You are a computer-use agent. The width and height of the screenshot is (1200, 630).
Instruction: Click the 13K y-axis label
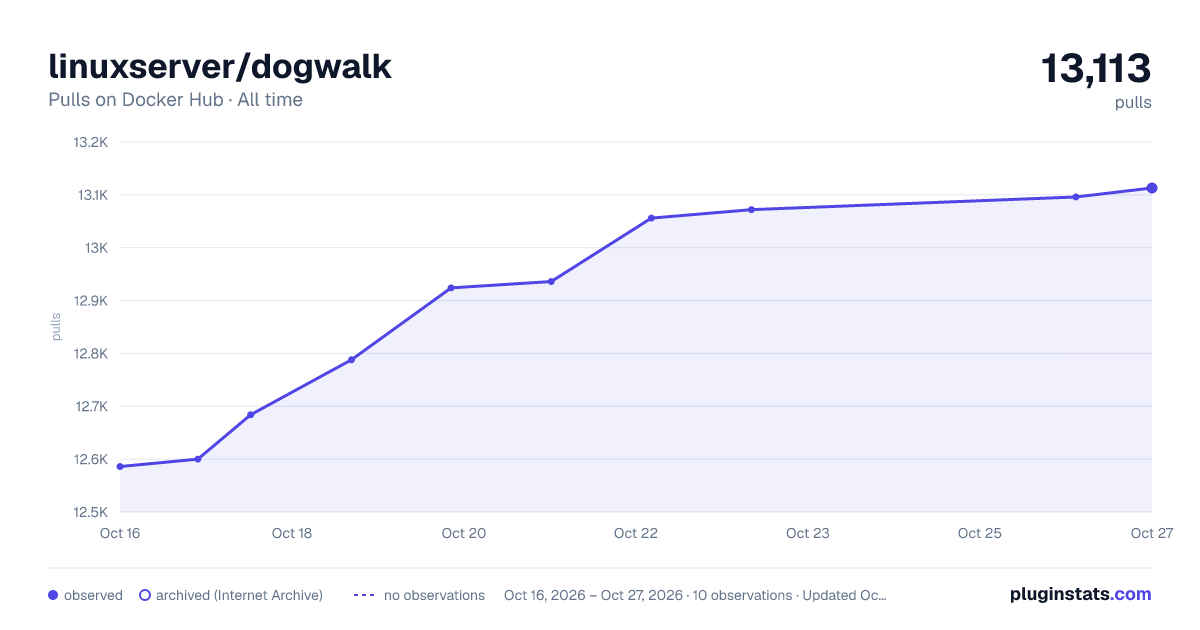(x=96, y=248)
